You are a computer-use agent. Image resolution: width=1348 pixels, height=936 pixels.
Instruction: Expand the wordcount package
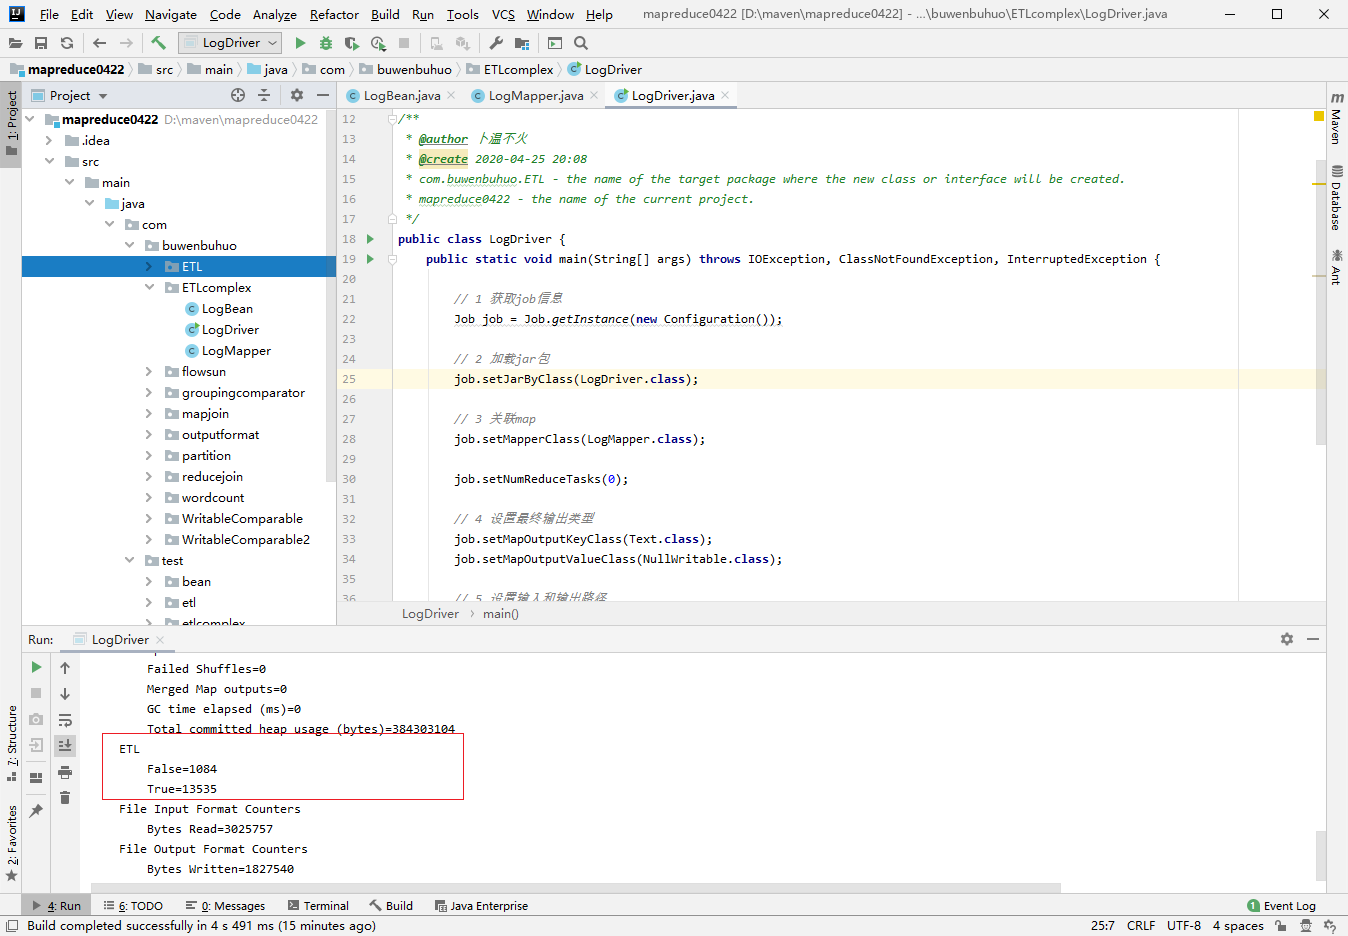(149, 498)
